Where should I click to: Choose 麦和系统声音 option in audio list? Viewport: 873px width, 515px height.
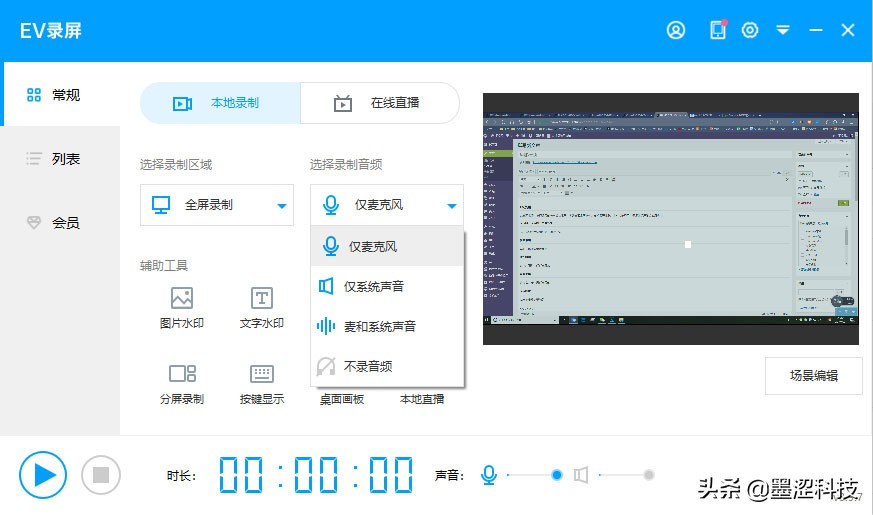(387, 326)
